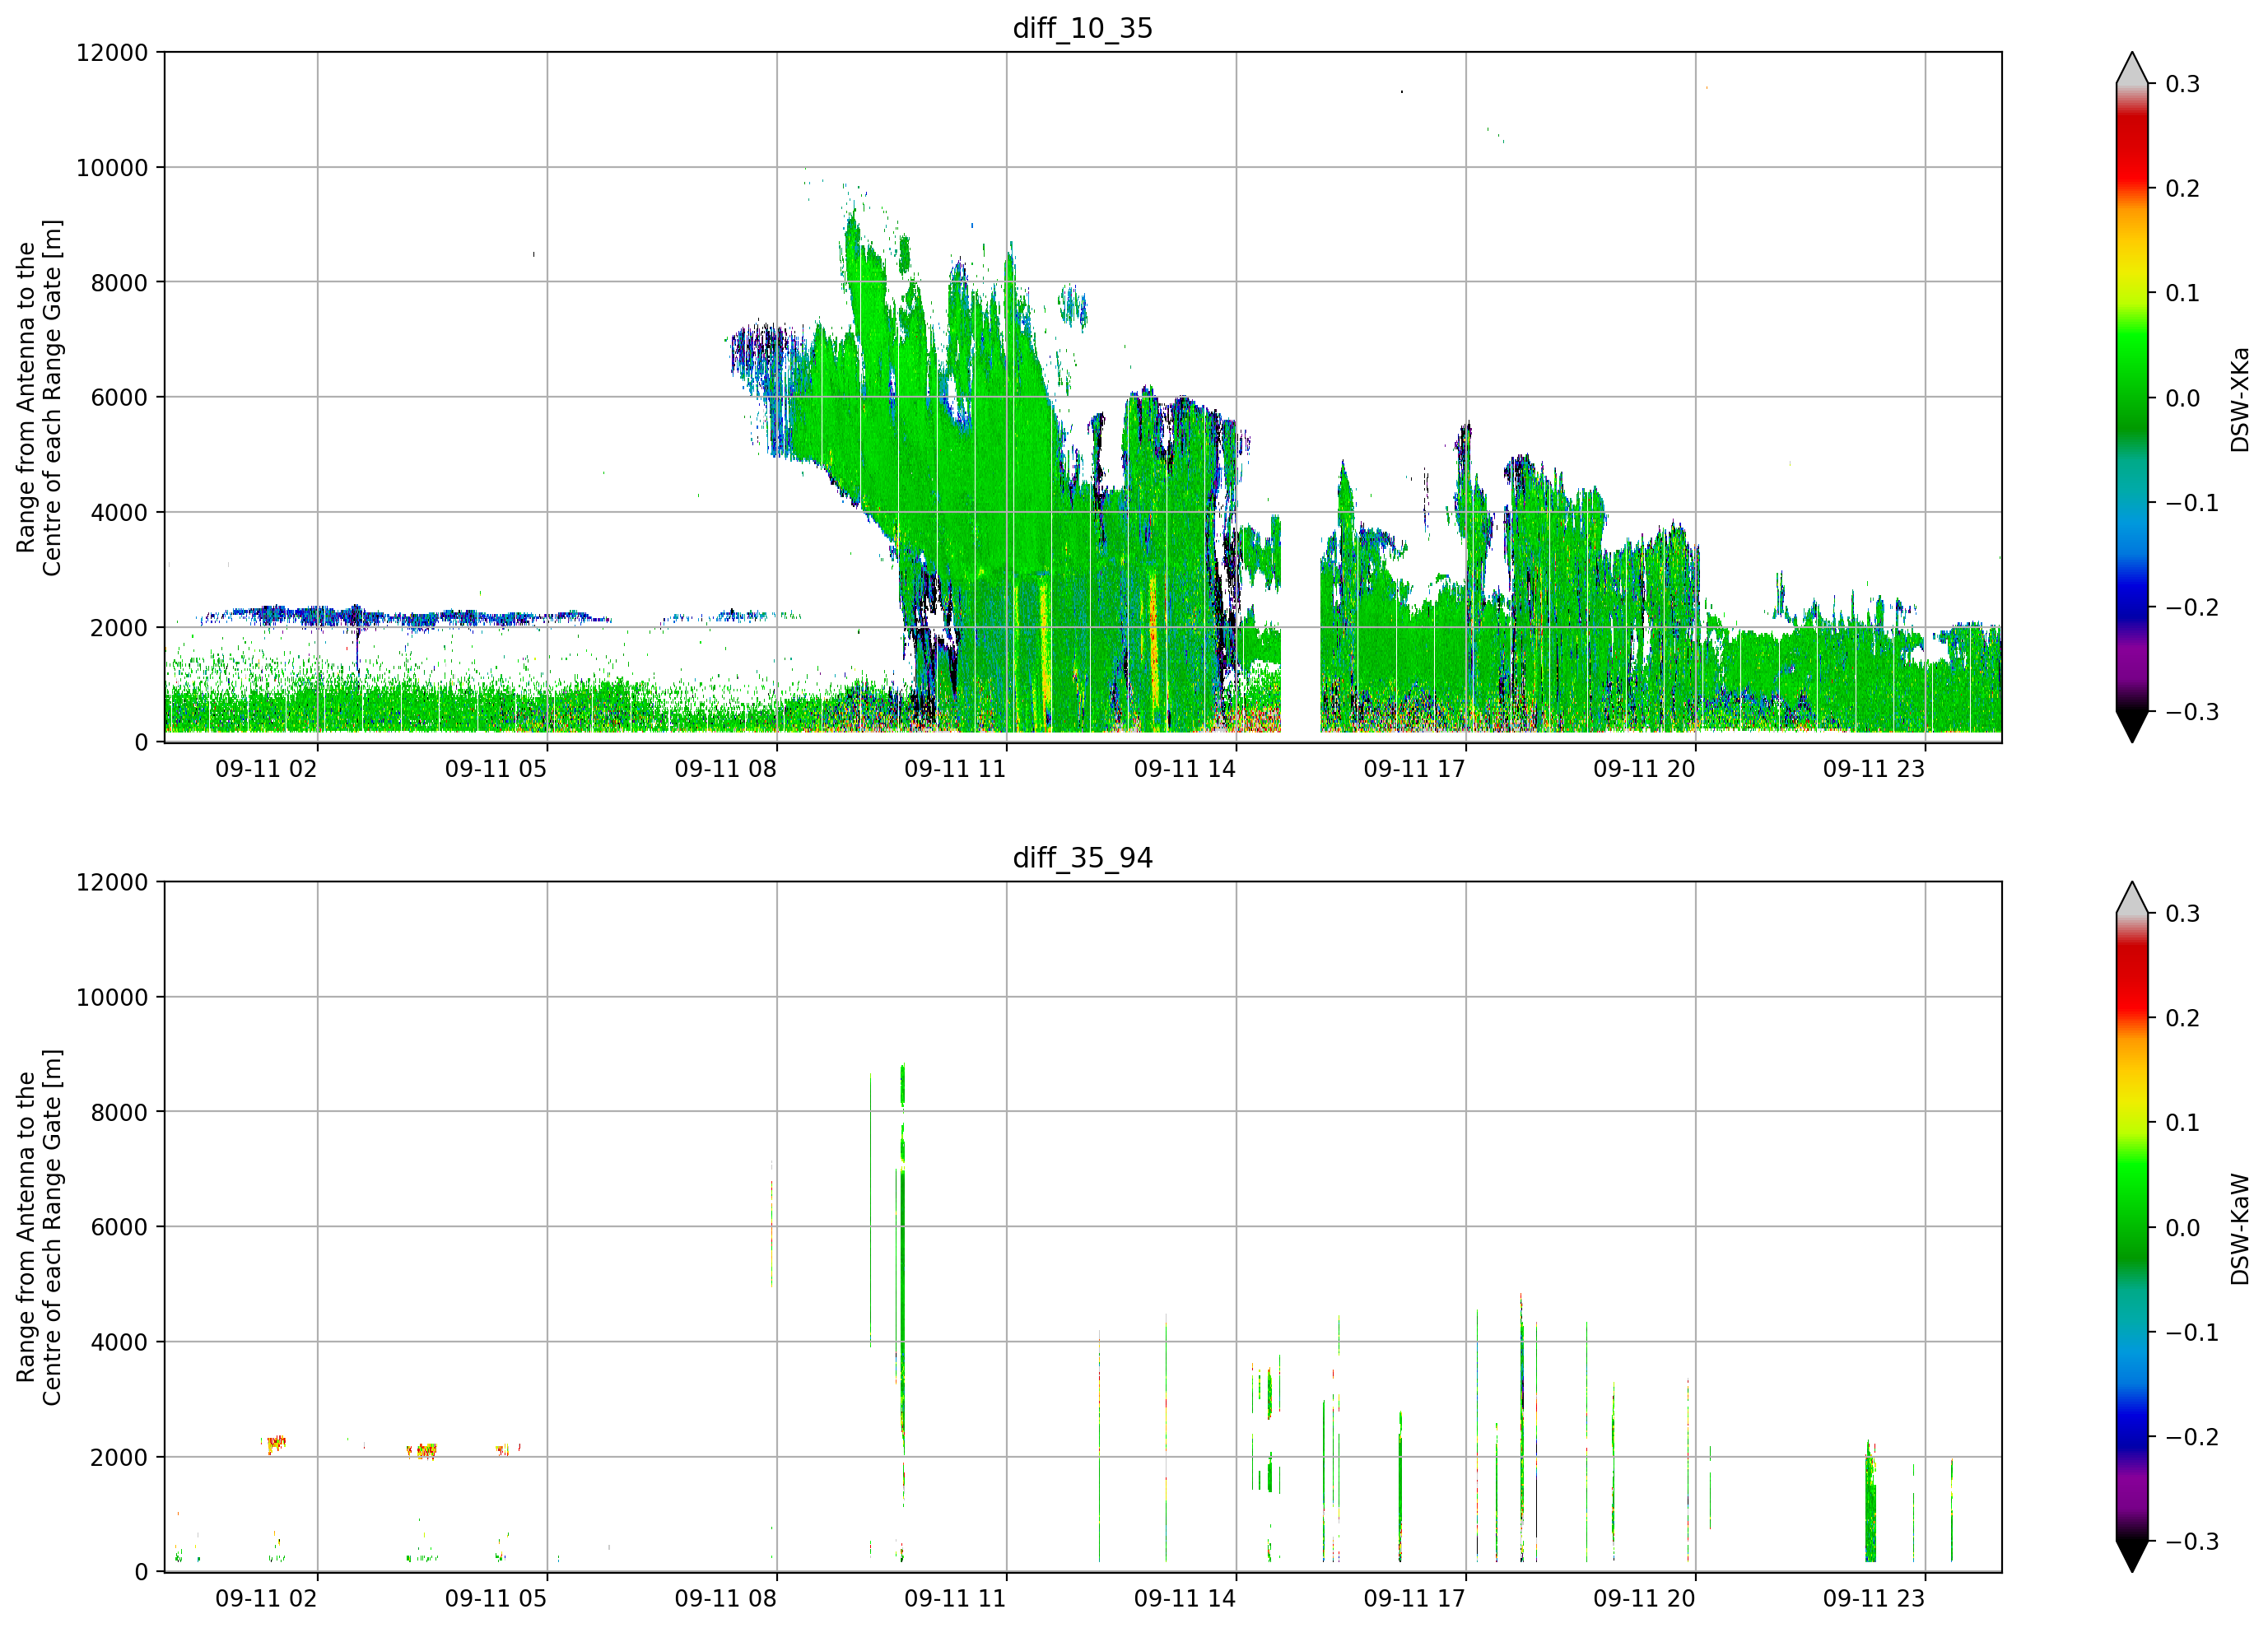
Task: Click the y-axis range label of diff_10_35
Action: (x=39, y=398)
